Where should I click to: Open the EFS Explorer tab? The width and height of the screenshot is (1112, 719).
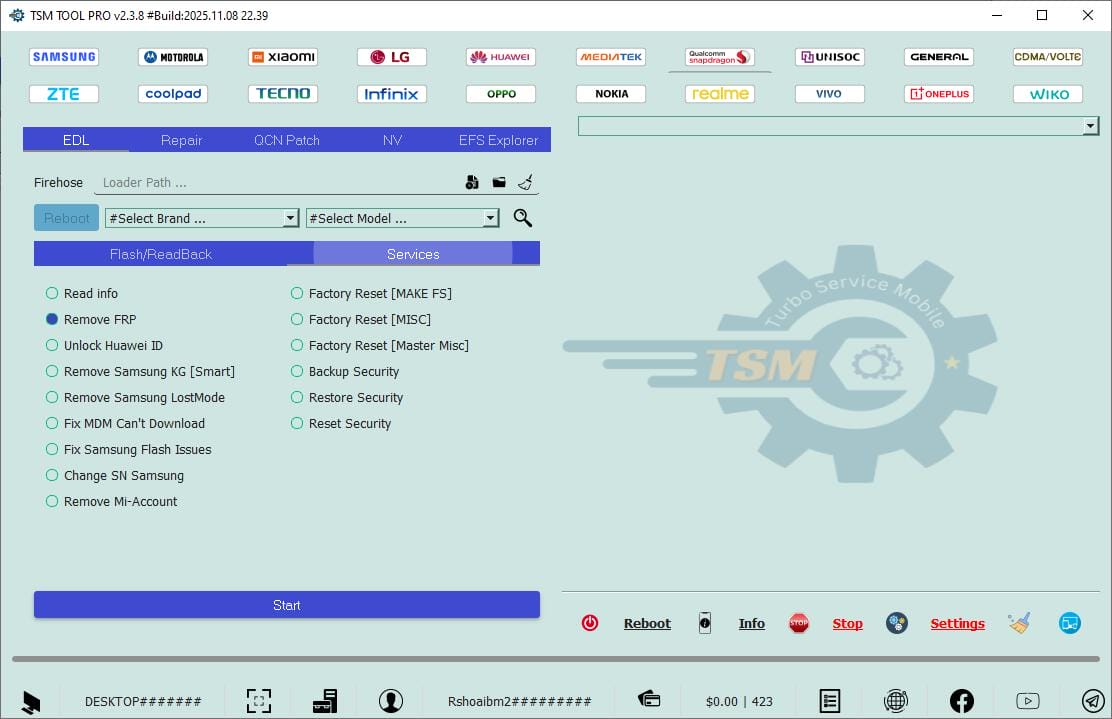[x=498, y=140]
